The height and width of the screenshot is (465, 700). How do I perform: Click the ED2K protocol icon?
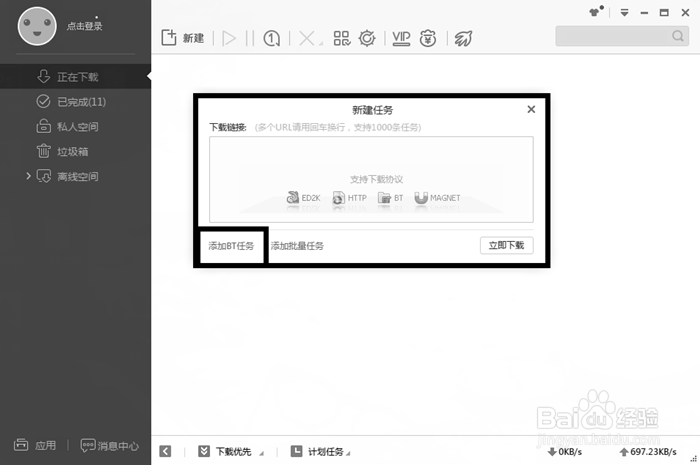293,197
